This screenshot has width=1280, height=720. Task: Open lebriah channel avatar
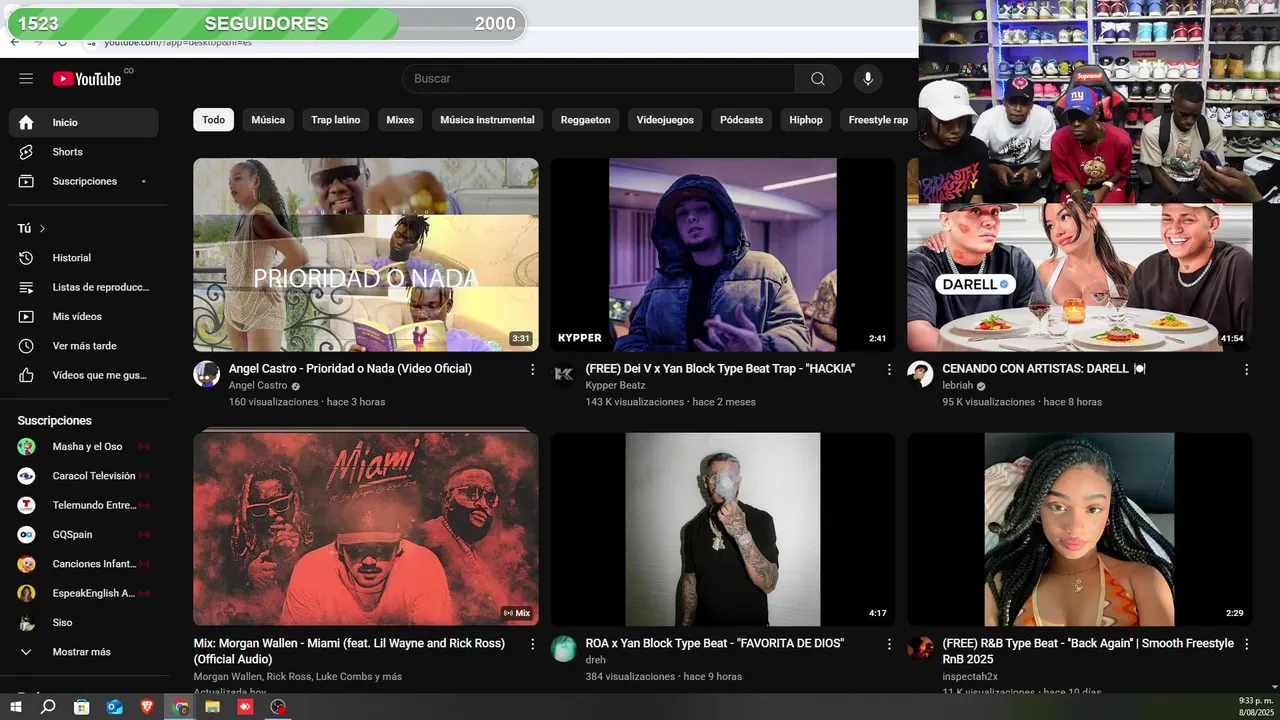(920, 374)
